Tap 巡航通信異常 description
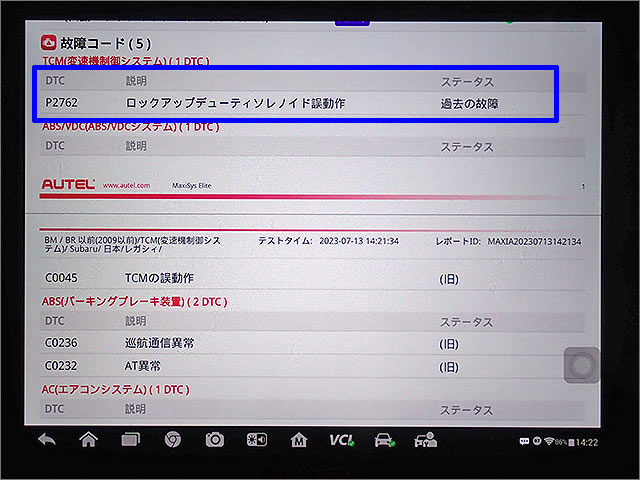 tap(159, 343)
